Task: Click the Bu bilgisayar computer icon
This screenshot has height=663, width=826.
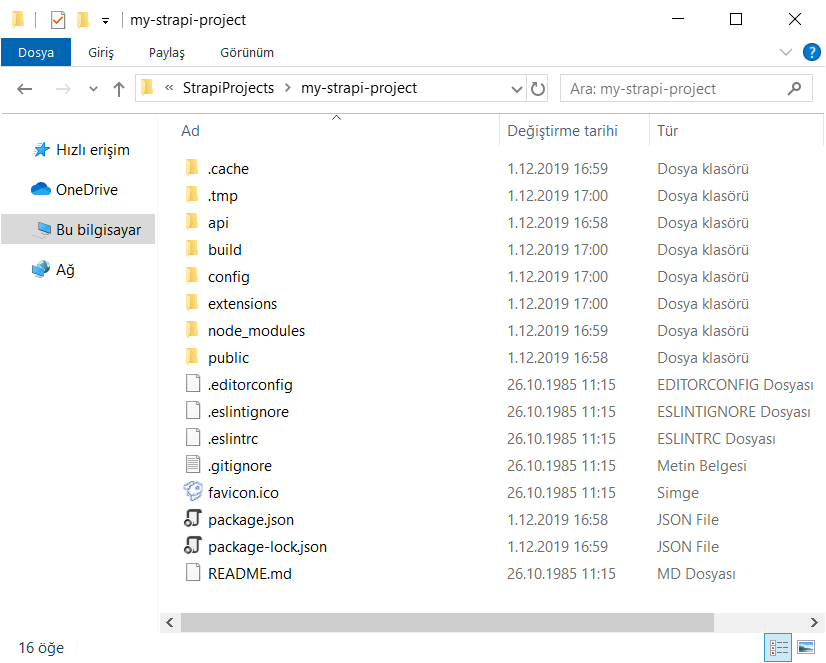Action: pyautogui.click(x=42, y=230)
